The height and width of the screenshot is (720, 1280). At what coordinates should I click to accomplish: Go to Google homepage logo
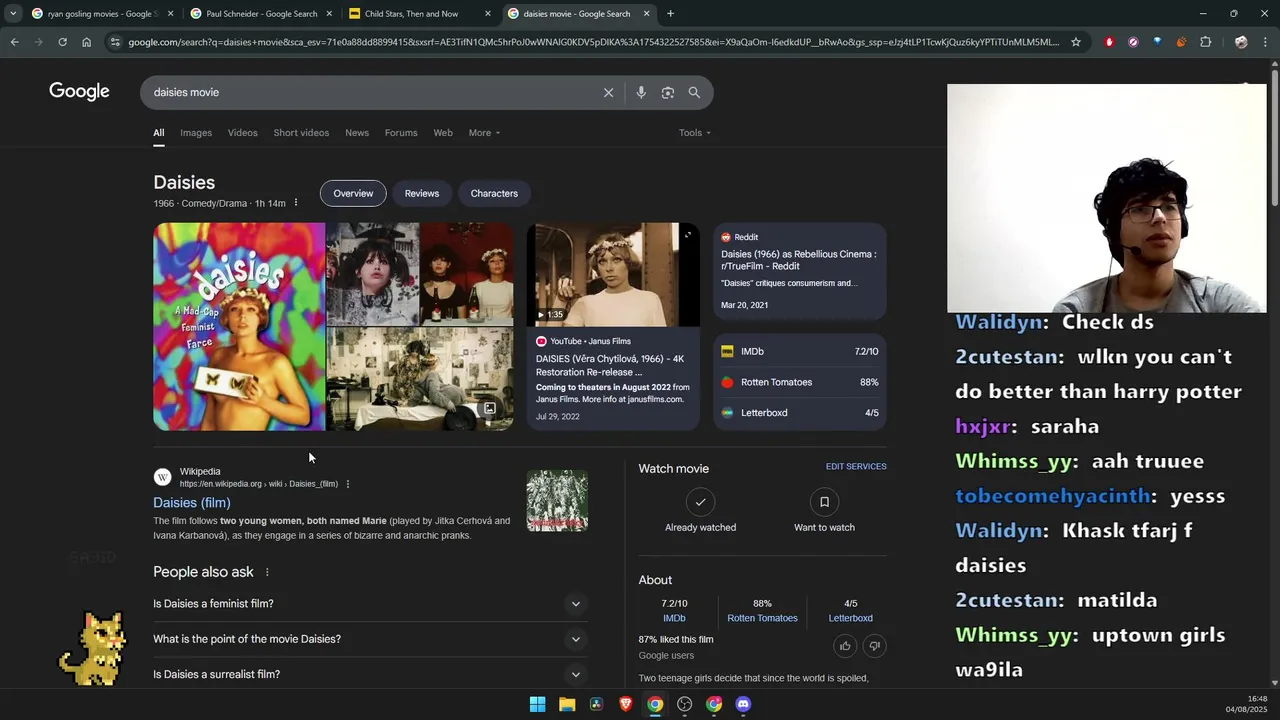tap(79, 92)
